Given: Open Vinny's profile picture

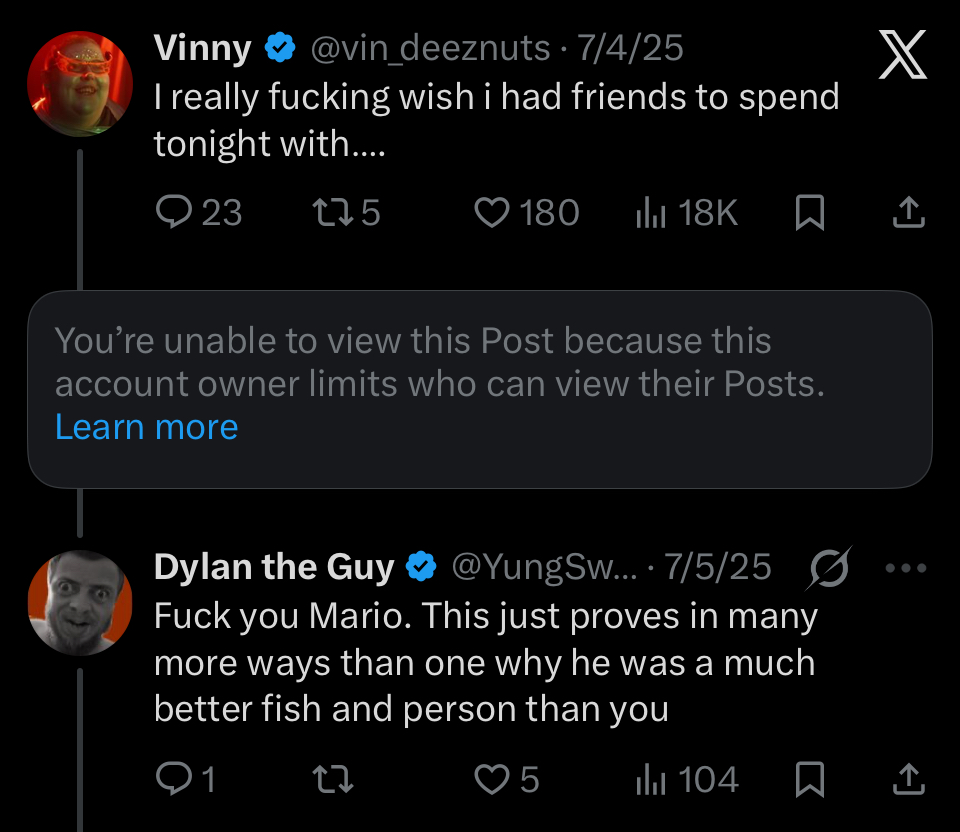Looking at the screenshot, I should tap(80, 84).
